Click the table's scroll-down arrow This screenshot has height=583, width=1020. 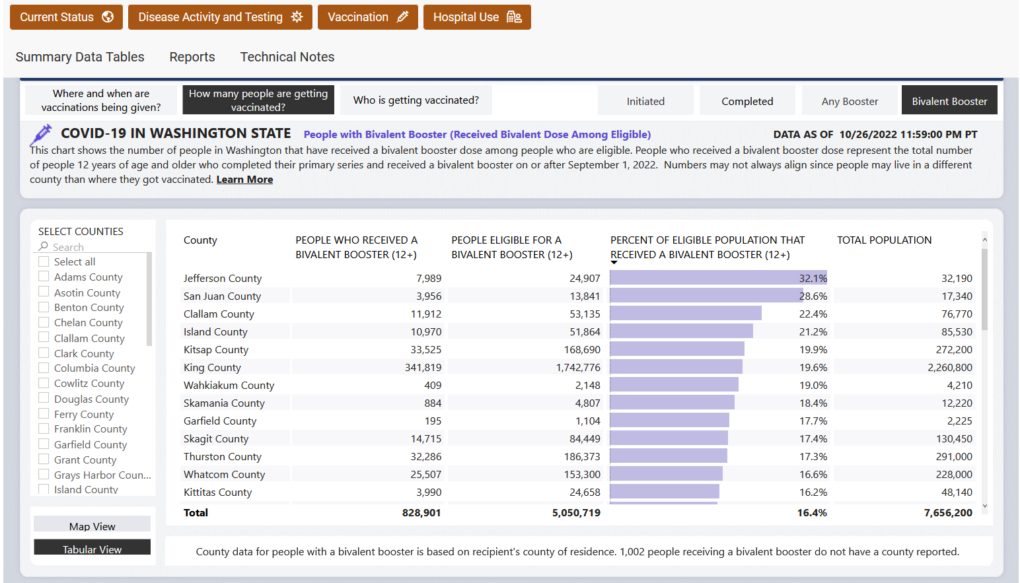[986, 507]
